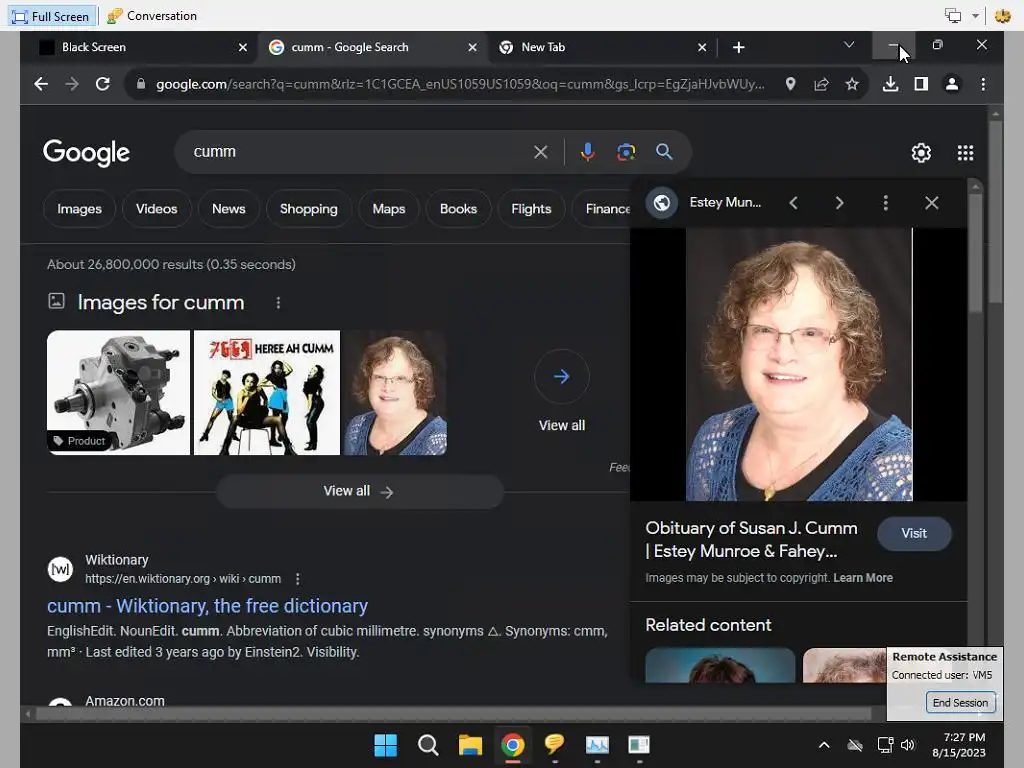Viewport: 1024px width, 768px height.
Task: Open Google apps grid
Action: click(x=965, y=153)
